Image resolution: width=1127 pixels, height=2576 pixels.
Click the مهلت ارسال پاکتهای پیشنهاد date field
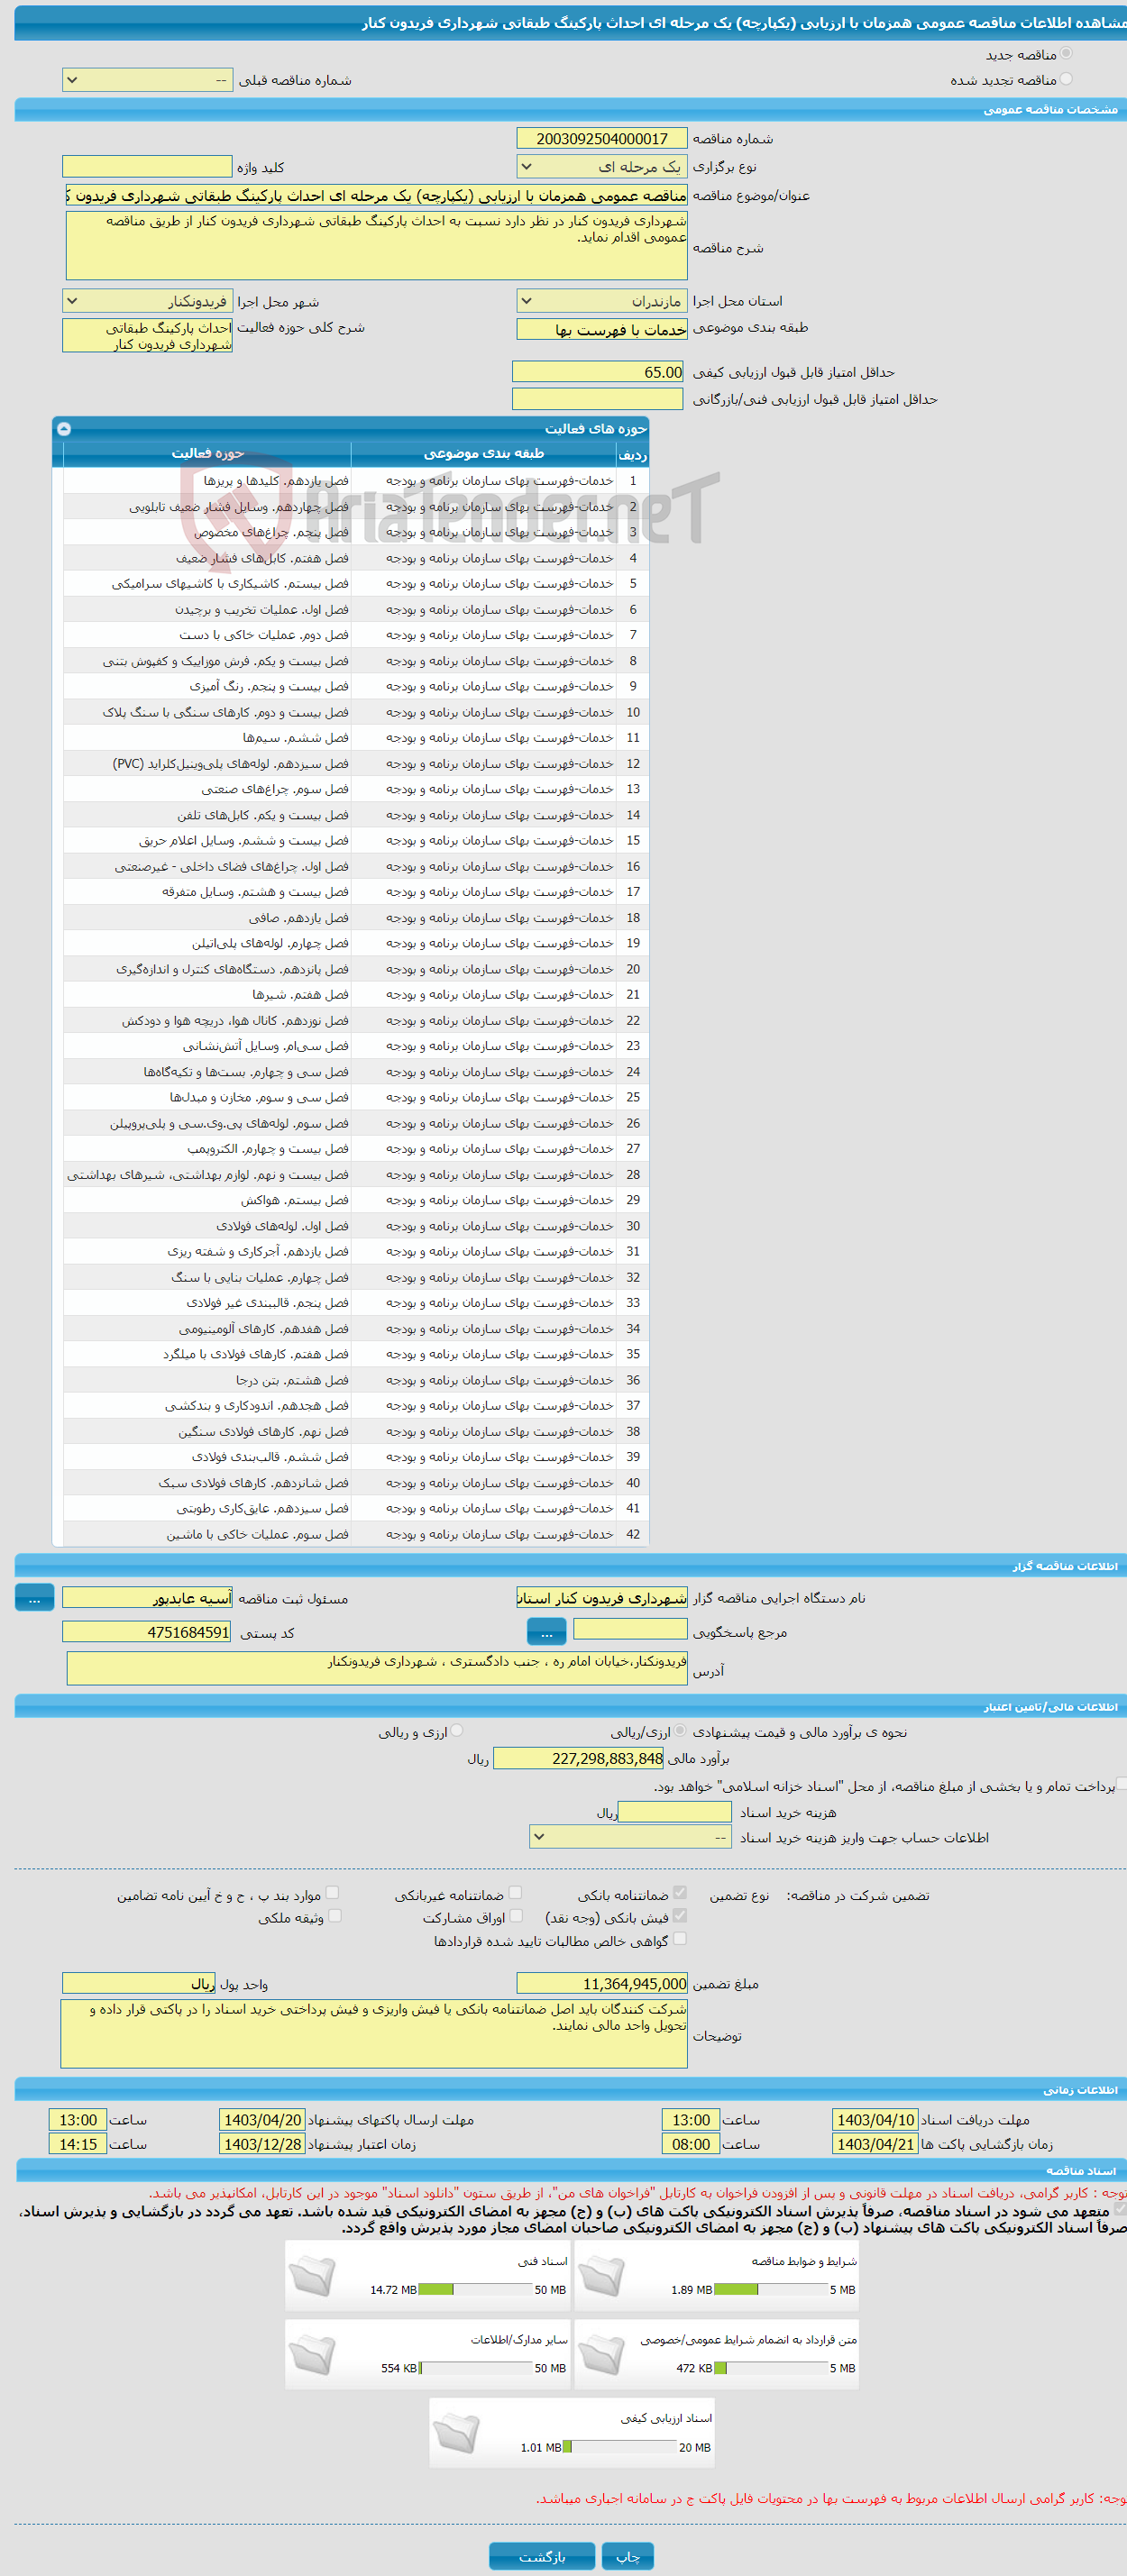pyautogui.click(x=262, y=2120)
